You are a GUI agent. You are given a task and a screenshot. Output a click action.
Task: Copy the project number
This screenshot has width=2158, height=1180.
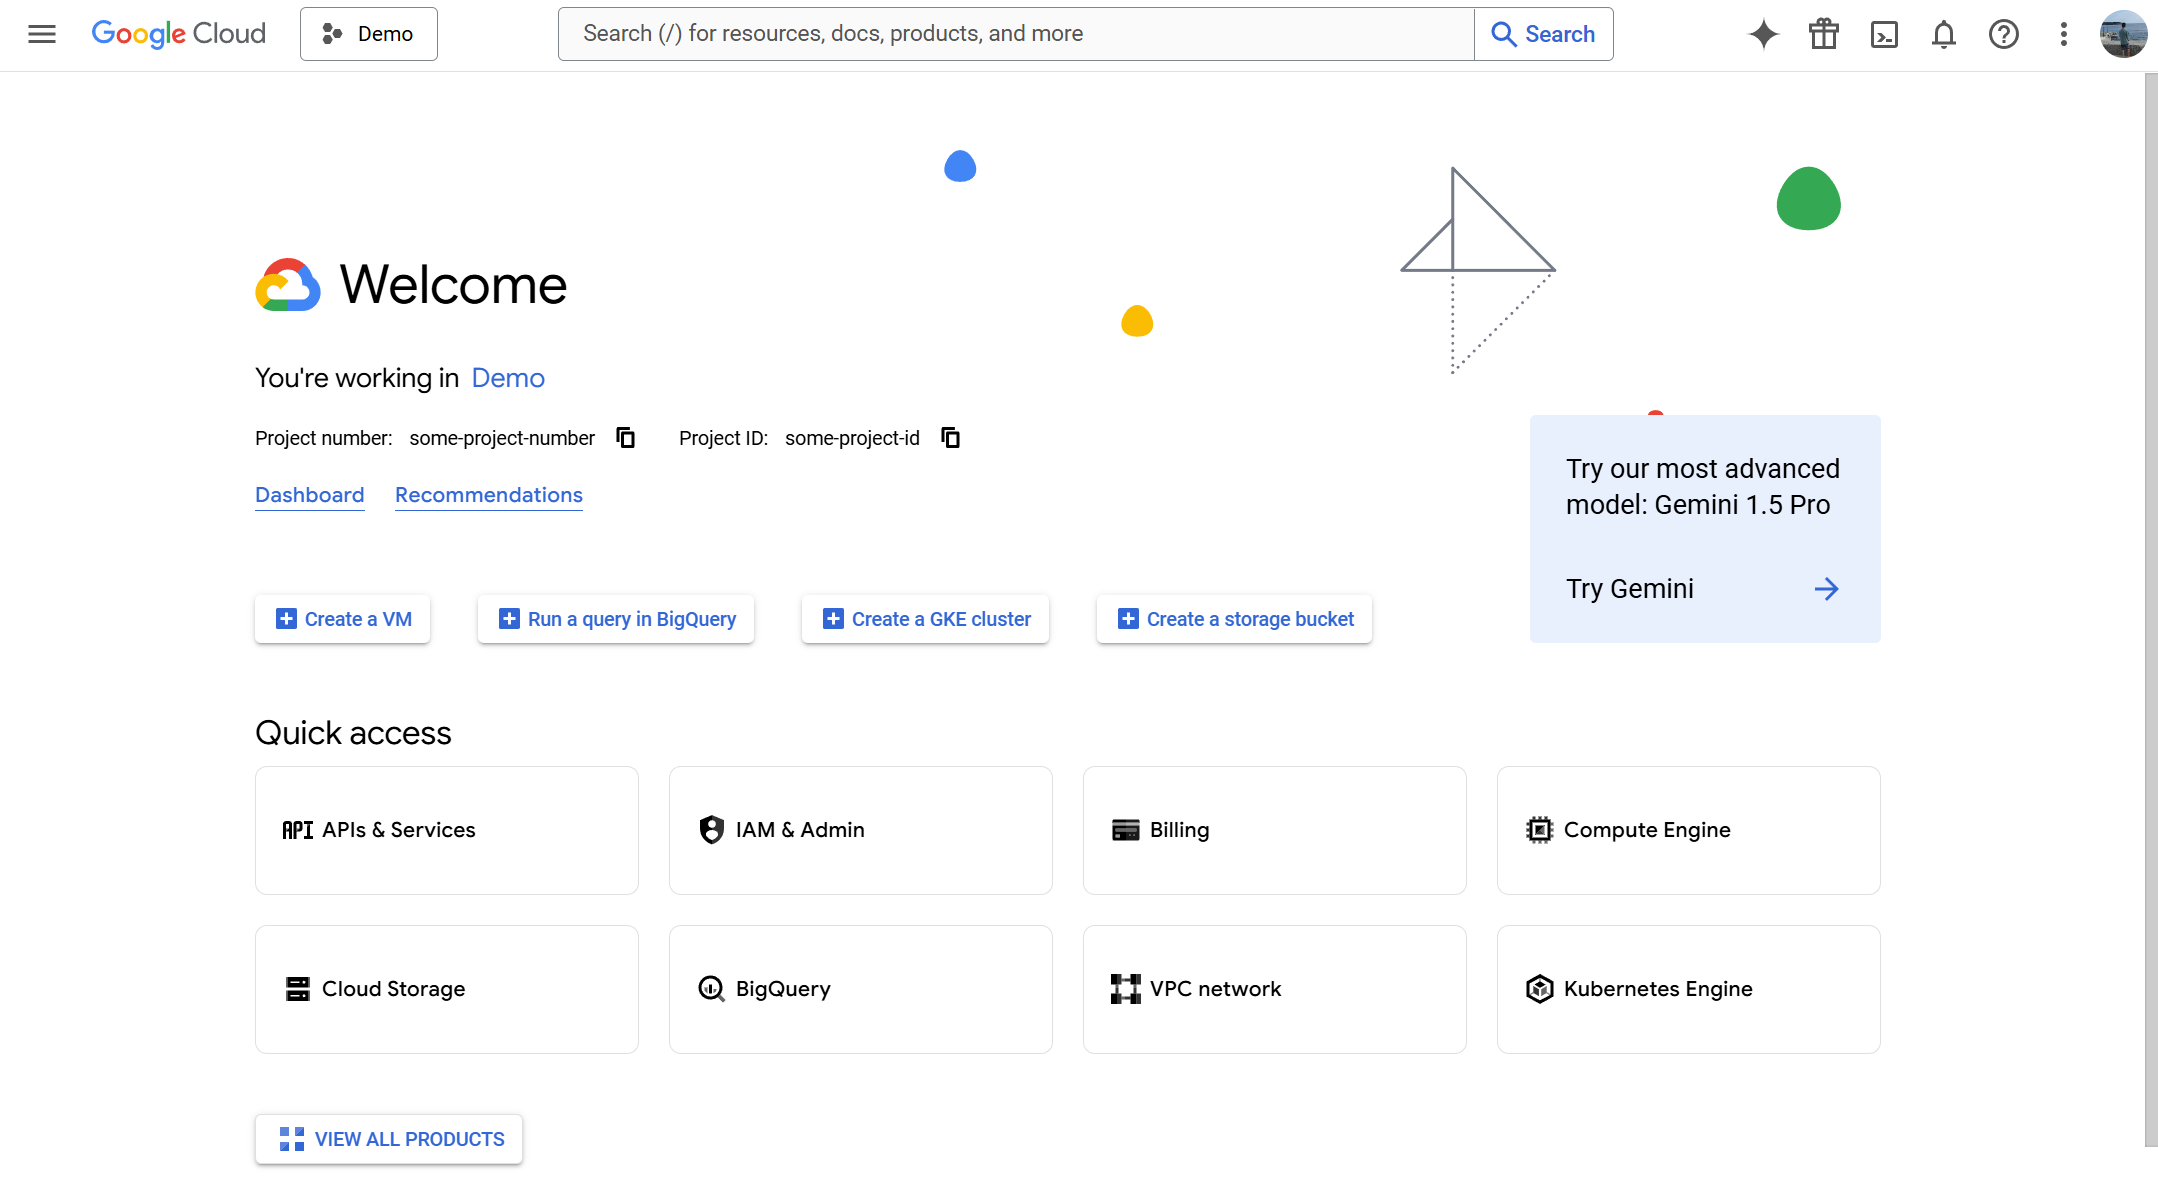coord(625,437)
